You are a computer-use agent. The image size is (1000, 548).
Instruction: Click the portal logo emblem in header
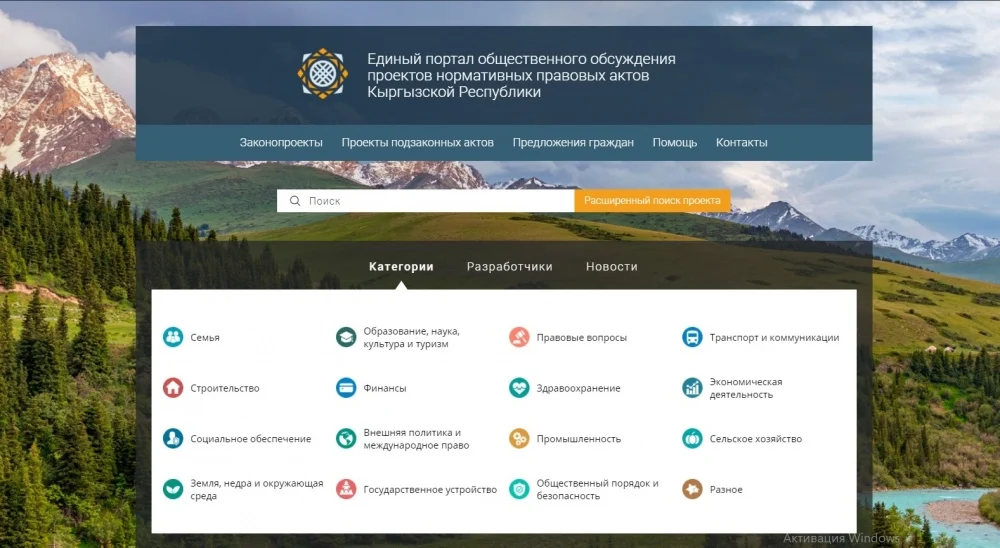323,73
